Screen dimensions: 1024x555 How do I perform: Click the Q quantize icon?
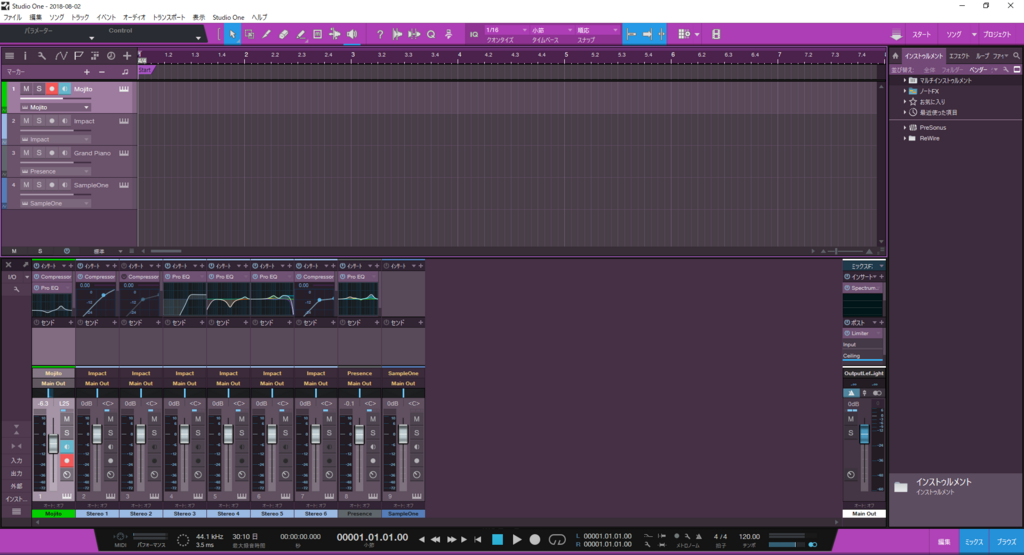tap(431, 34)
